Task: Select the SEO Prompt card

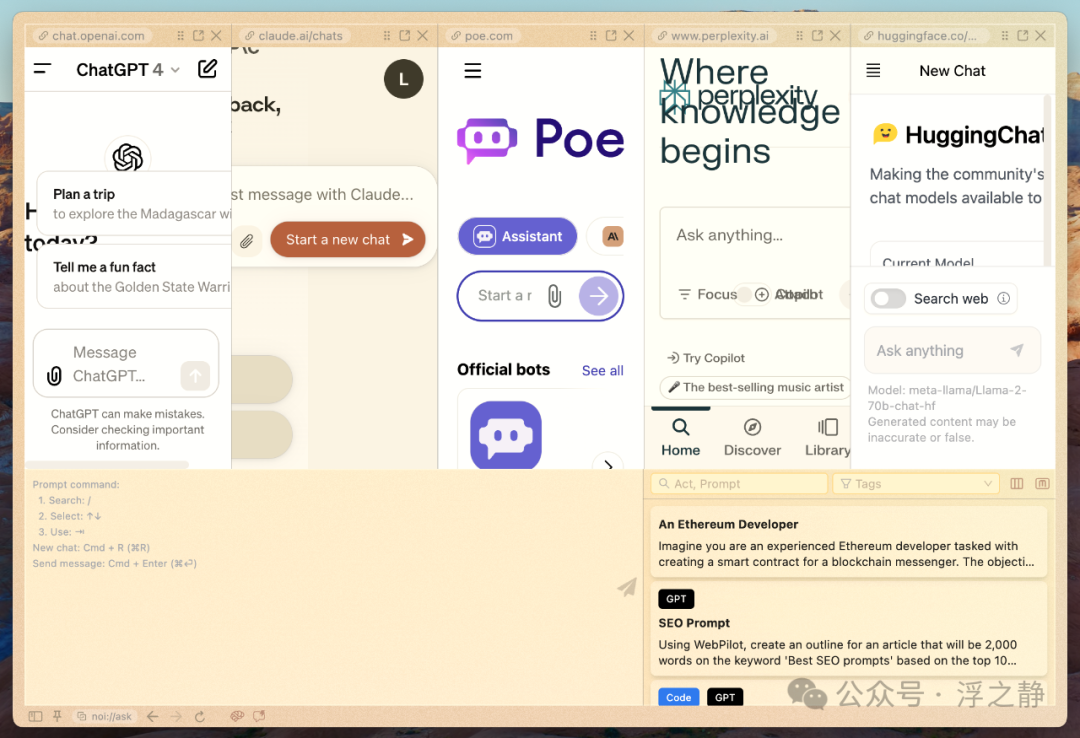Action: coord(849,629)
